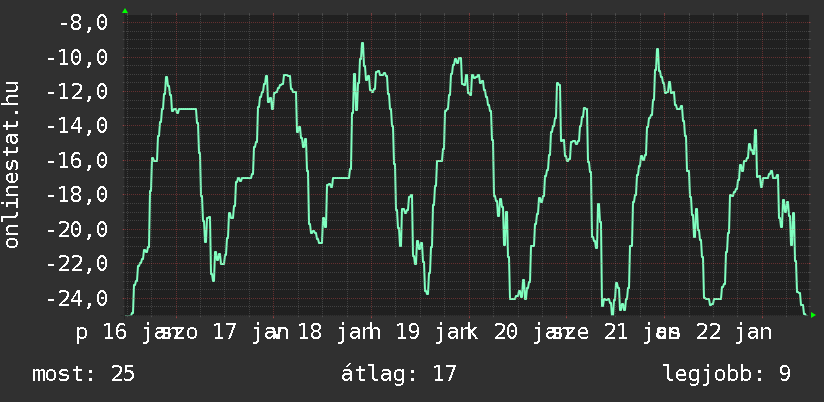This screenshot has width=824, height=402.
Task: Click the -16,0 y-axis label
Action: 76,161
